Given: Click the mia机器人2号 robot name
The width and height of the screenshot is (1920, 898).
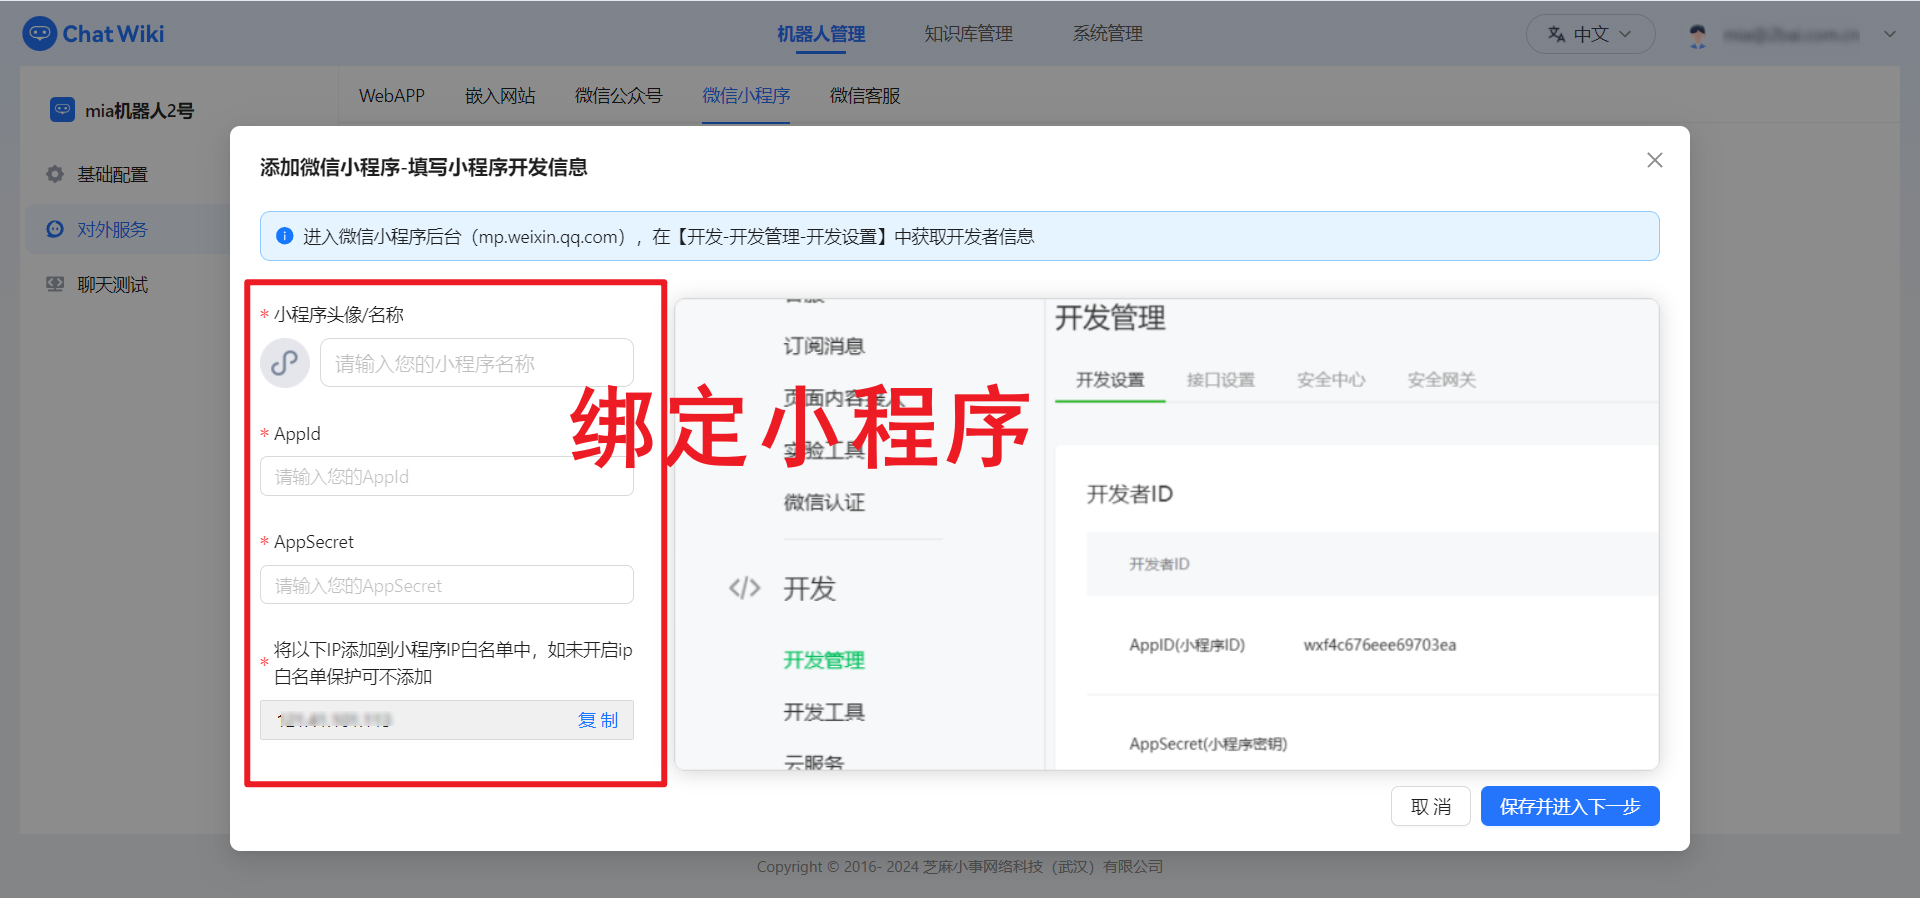Looking at the screenshot, I should pos(139,110).
